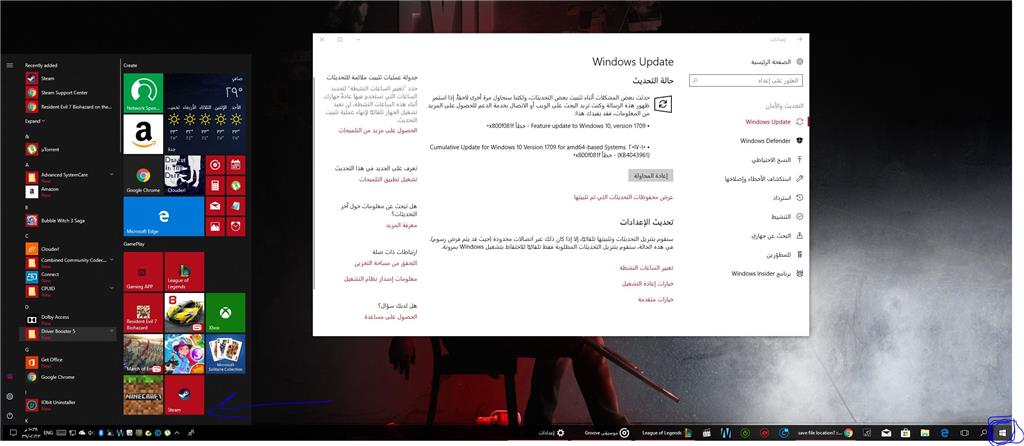Open the Amazon tile

pos(143,134)
